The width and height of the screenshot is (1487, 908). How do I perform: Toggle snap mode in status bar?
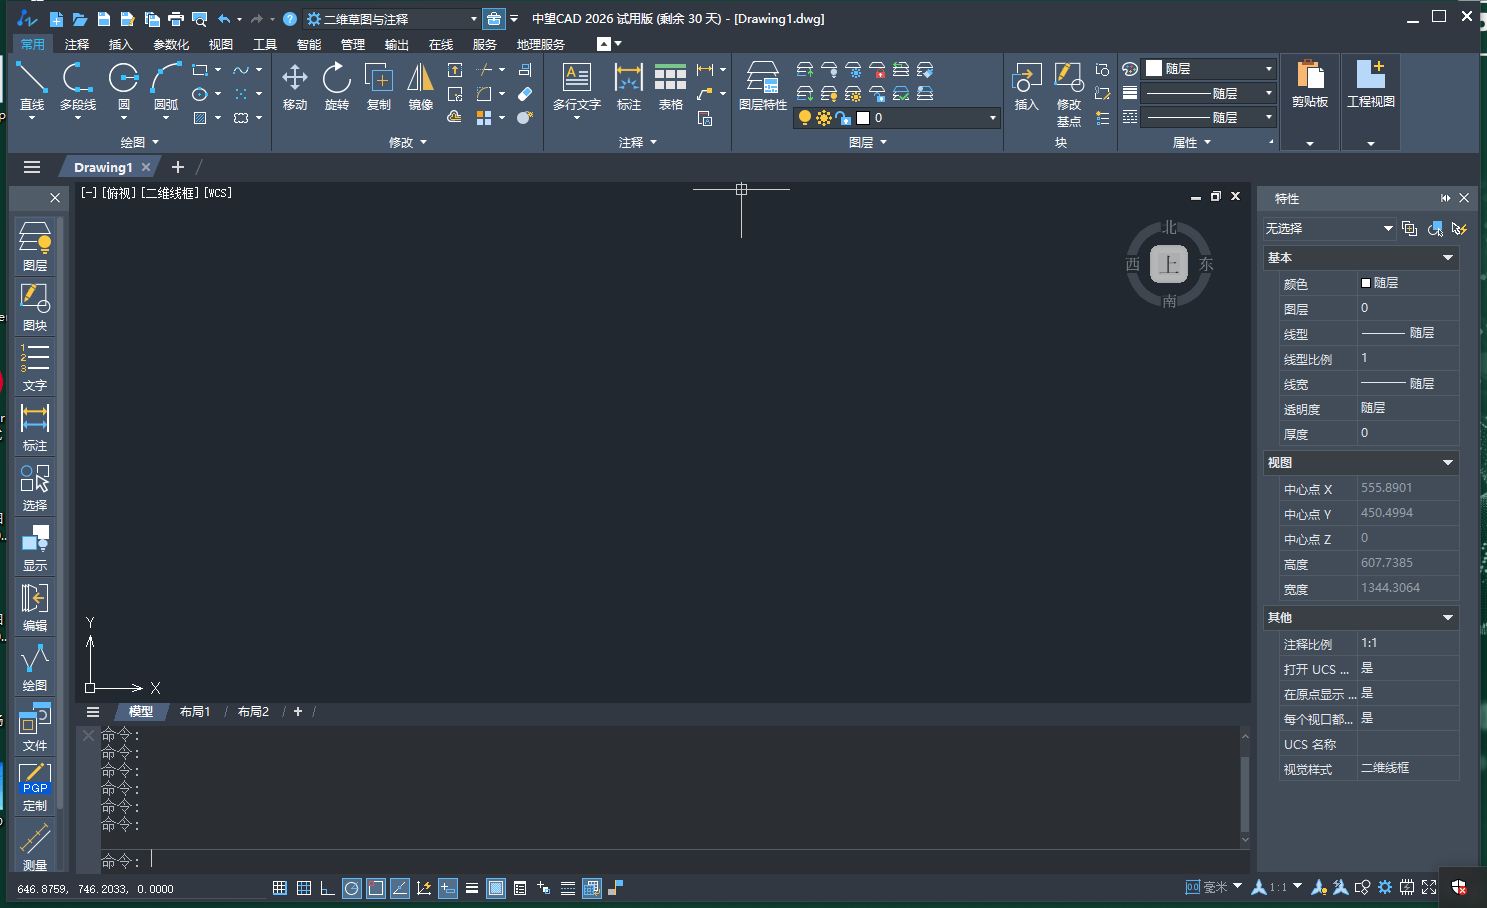(280, 888)
